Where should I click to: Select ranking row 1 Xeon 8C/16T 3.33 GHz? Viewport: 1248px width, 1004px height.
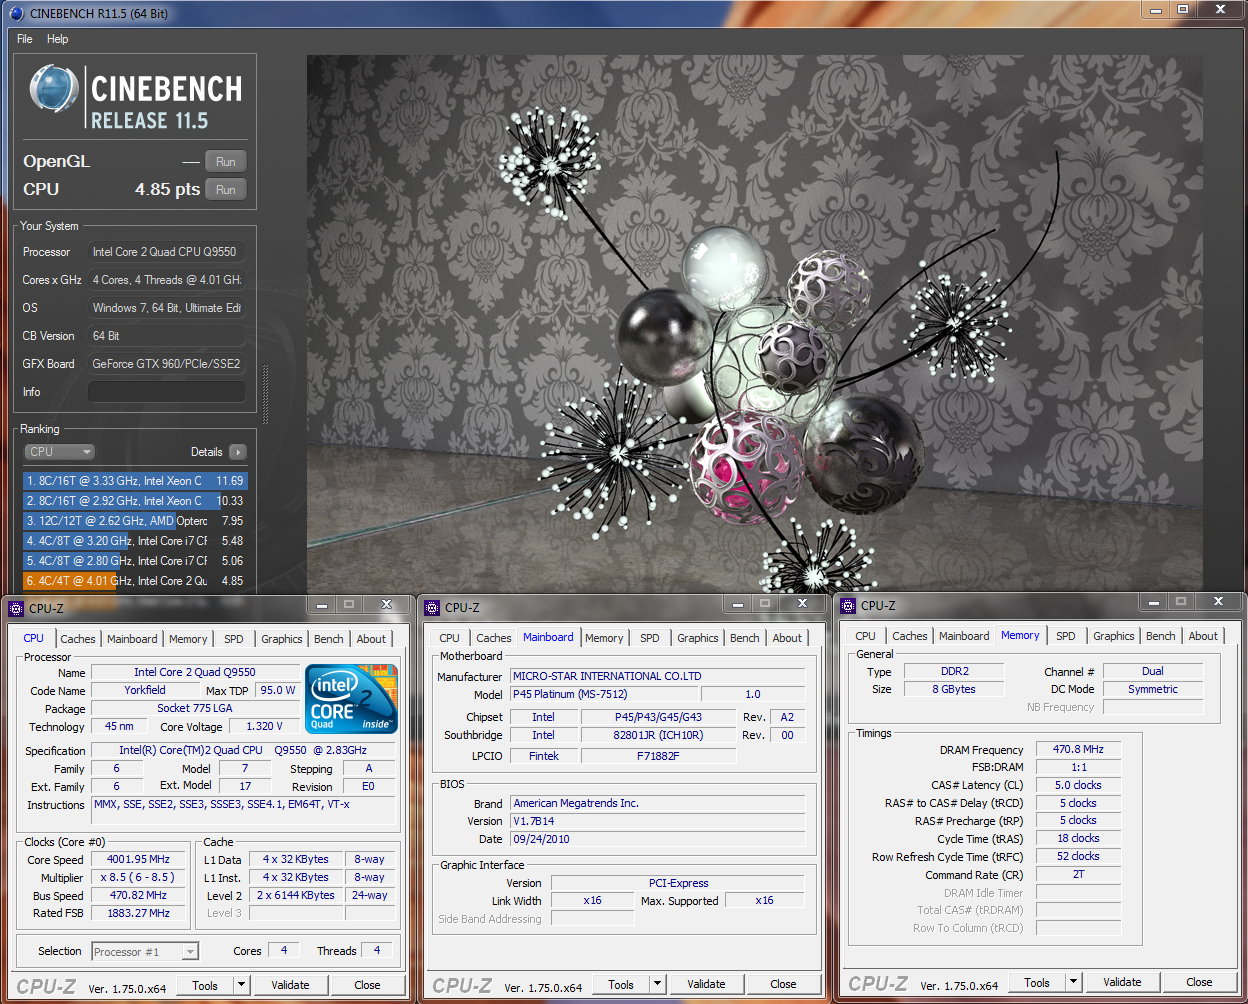click(135, 481)
